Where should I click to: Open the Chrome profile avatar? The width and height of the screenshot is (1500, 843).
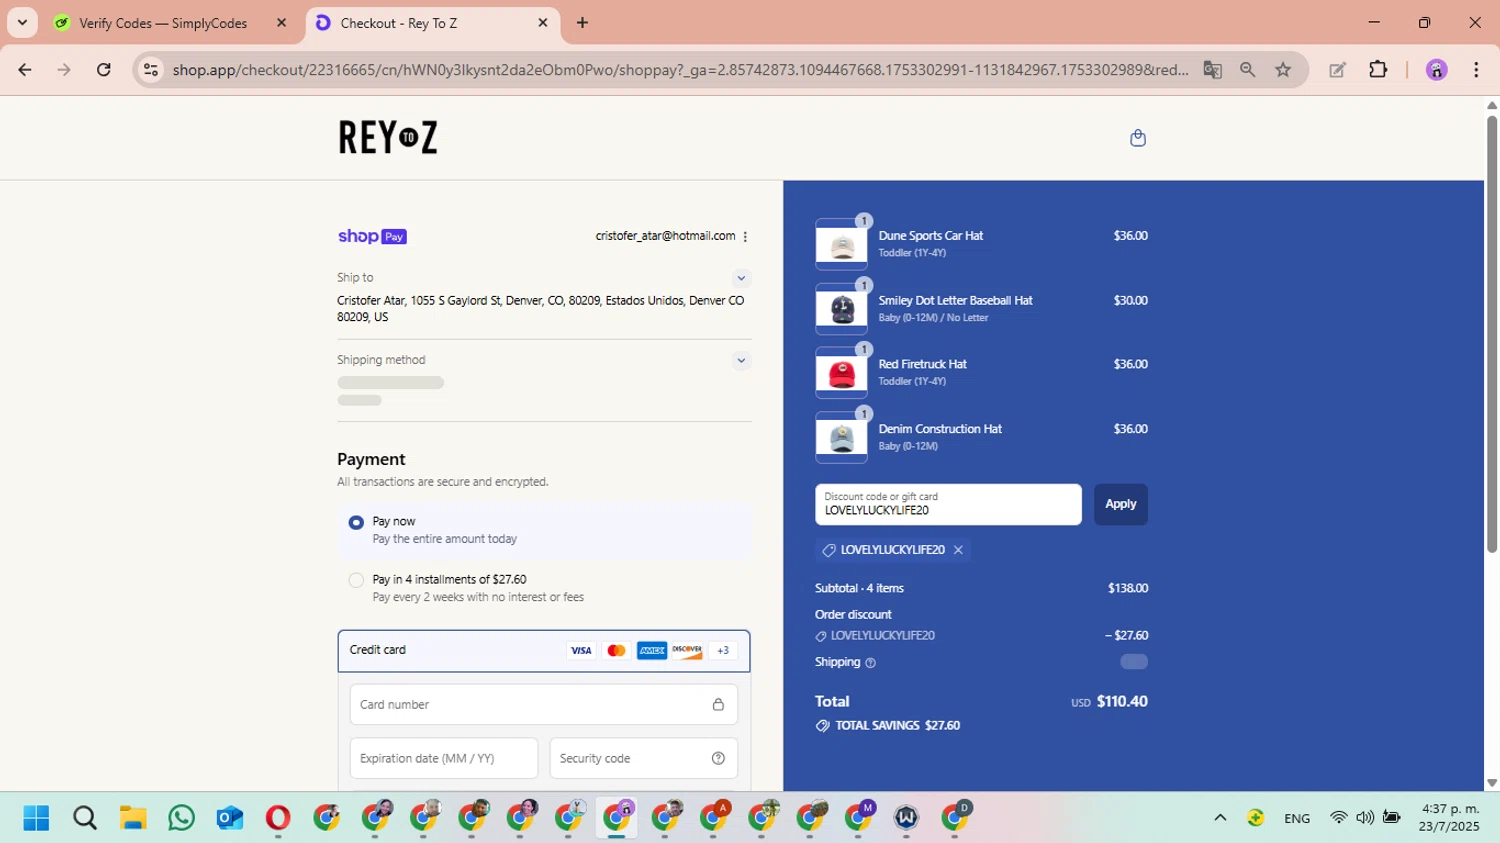(1436, 70)
